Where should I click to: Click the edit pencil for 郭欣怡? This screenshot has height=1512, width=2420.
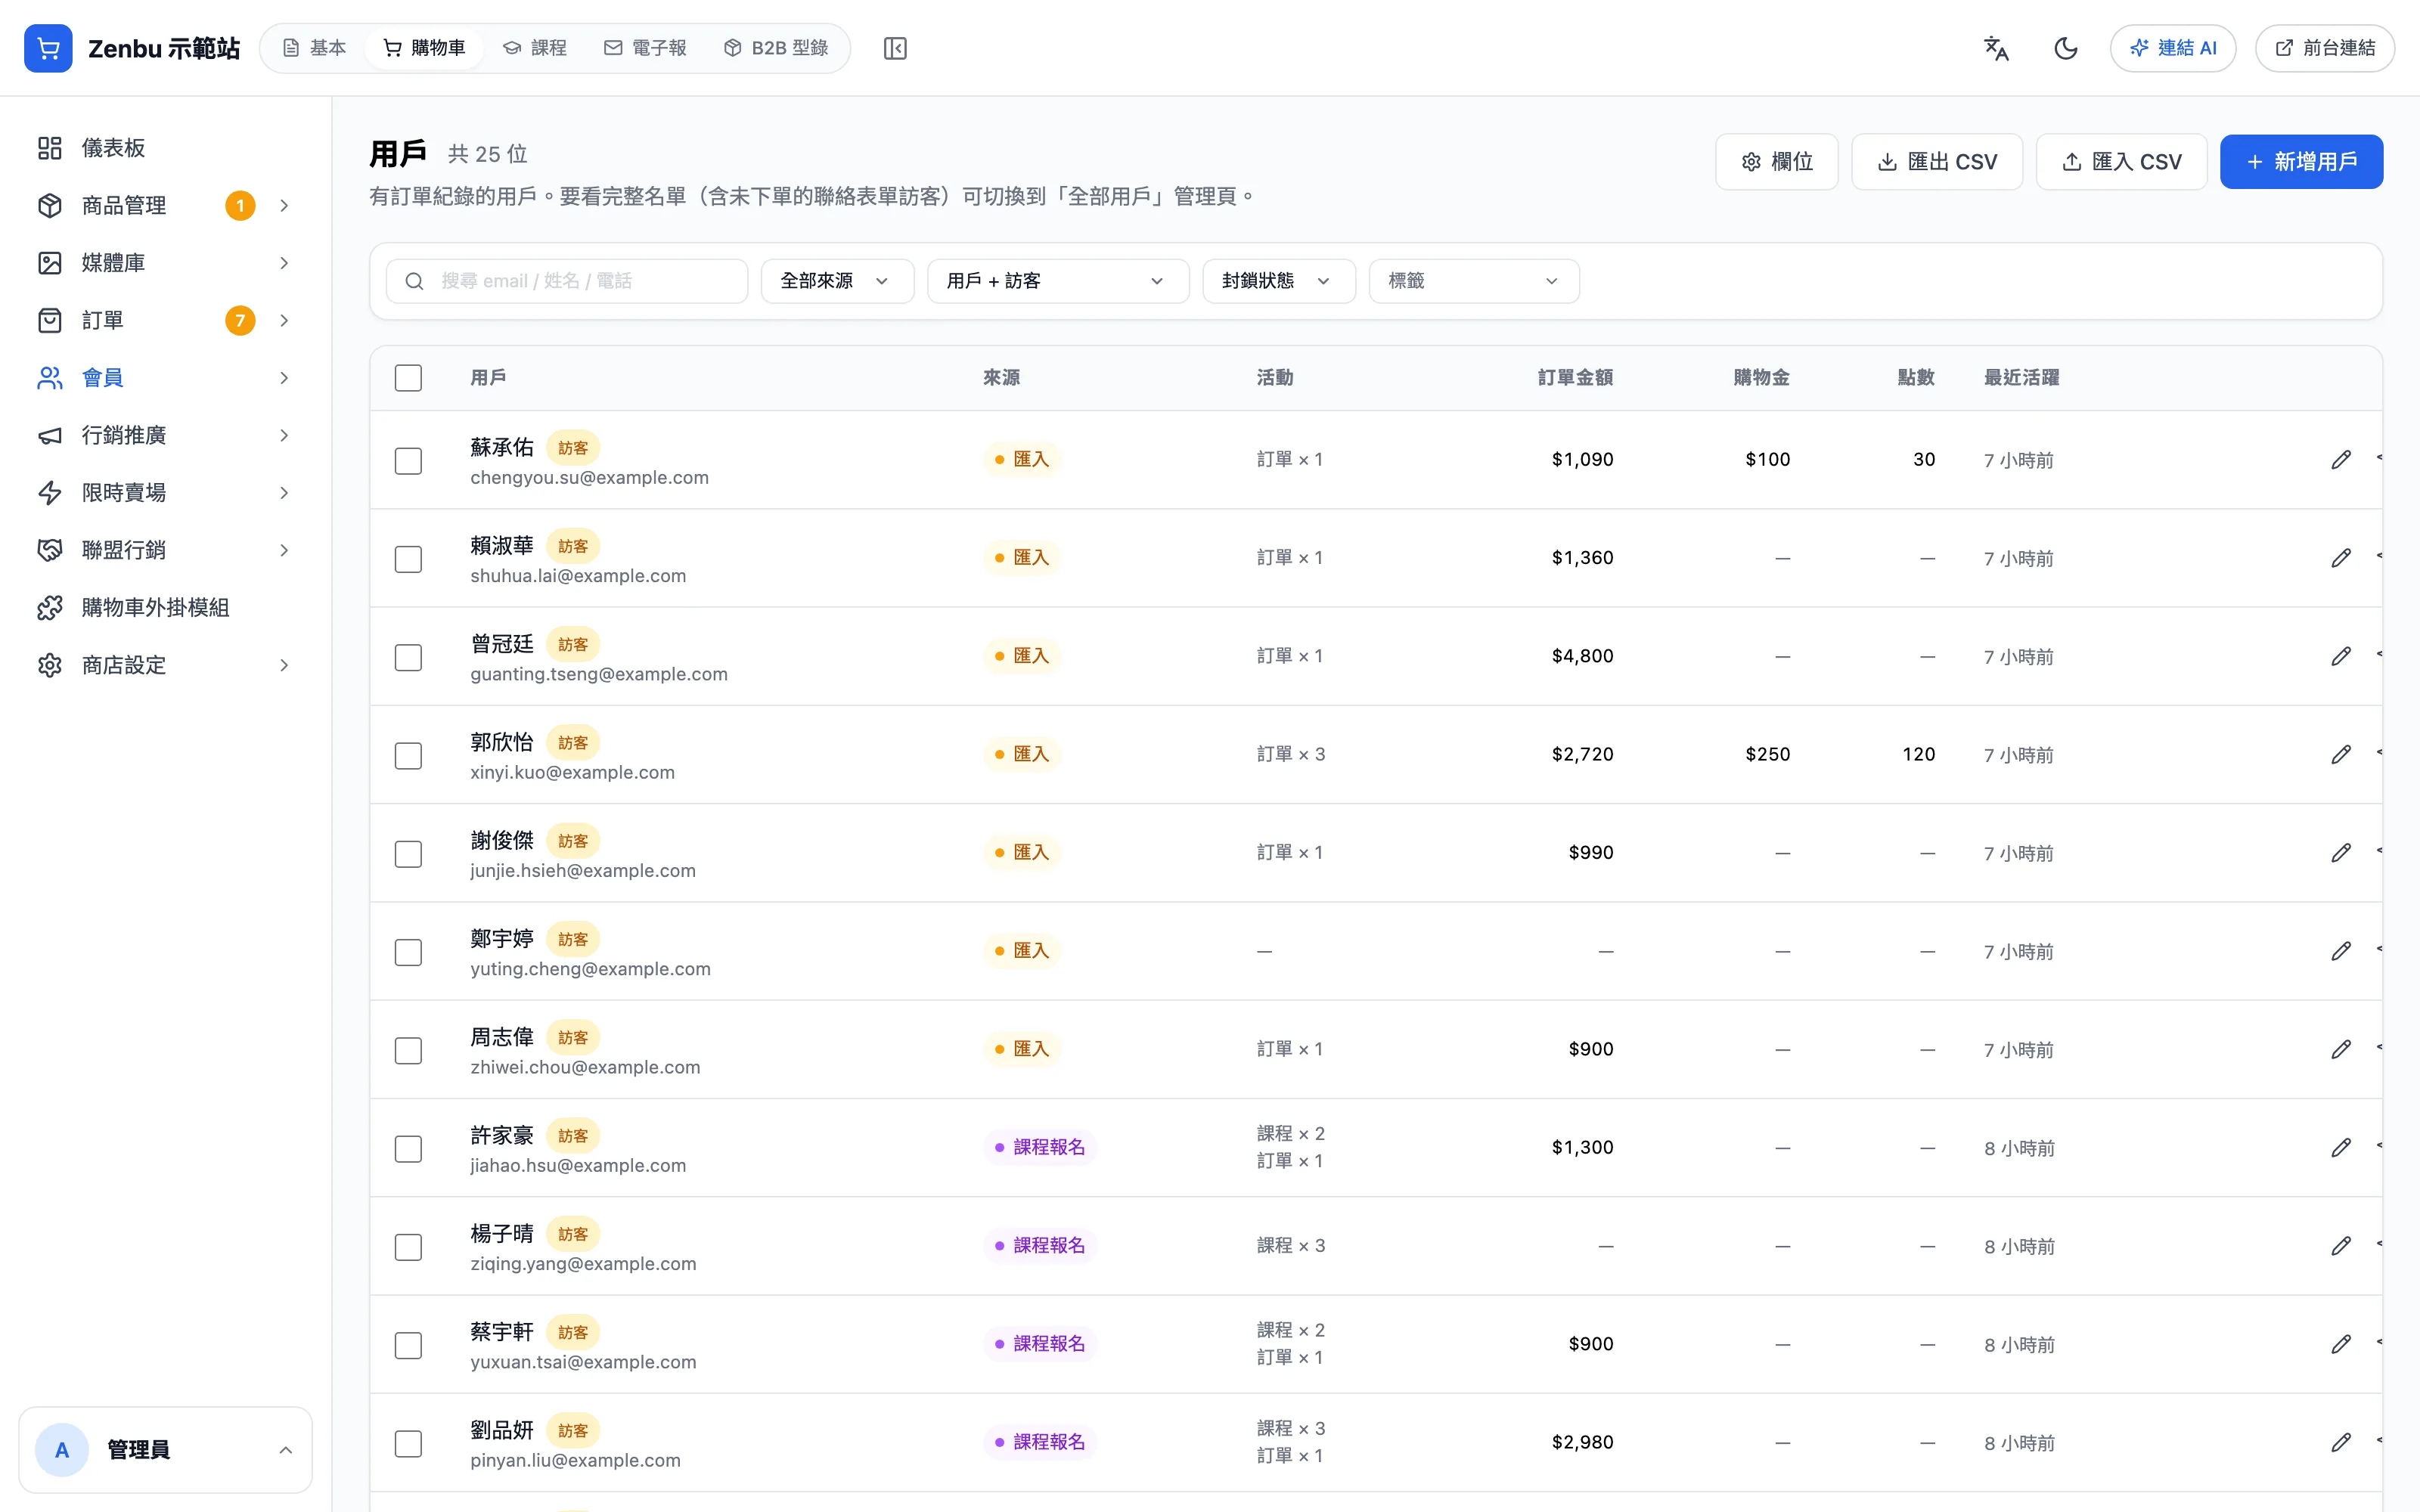[x=2341, y=754]
